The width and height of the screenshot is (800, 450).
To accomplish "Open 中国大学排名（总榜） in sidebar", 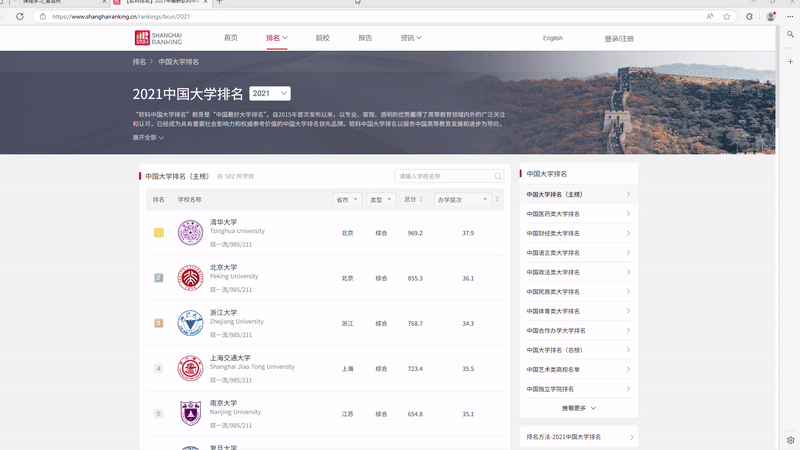I will (x=579, y=350).
